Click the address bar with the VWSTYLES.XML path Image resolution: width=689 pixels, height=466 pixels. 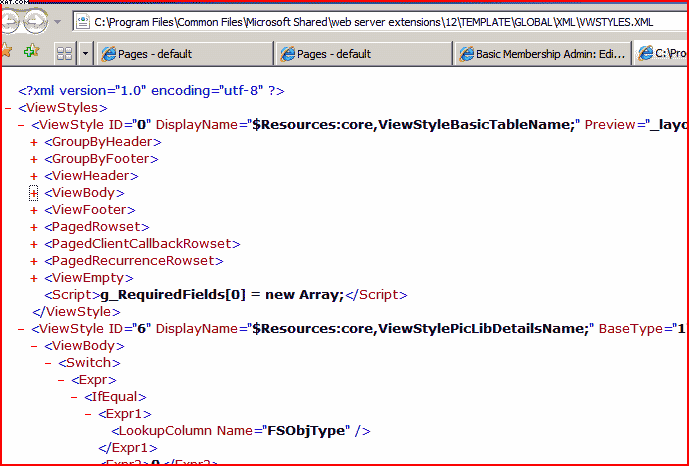pos(380,20)
